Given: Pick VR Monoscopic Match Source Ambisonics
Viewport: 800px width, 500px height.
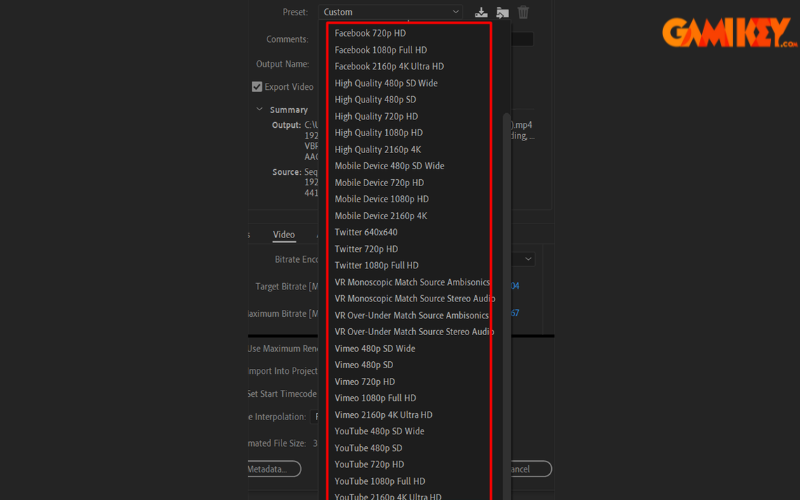Looking at the screenshot, I should tap(411, 282).
